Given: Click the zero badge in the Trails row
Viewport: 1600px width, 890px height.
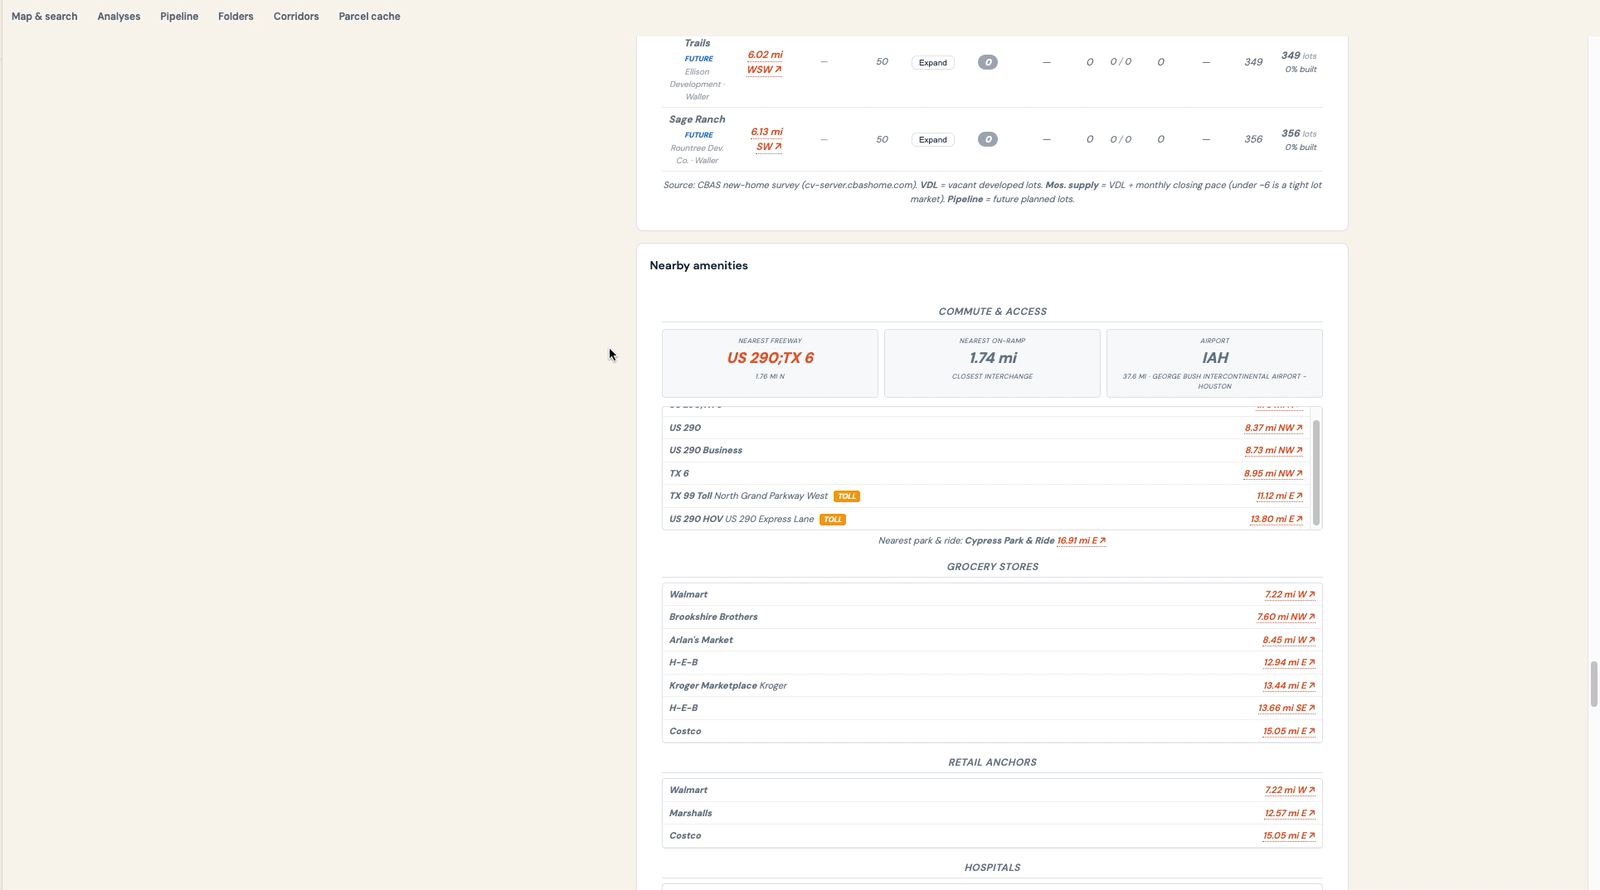Looking at the screenshot, I should click(x=987, y=62).
